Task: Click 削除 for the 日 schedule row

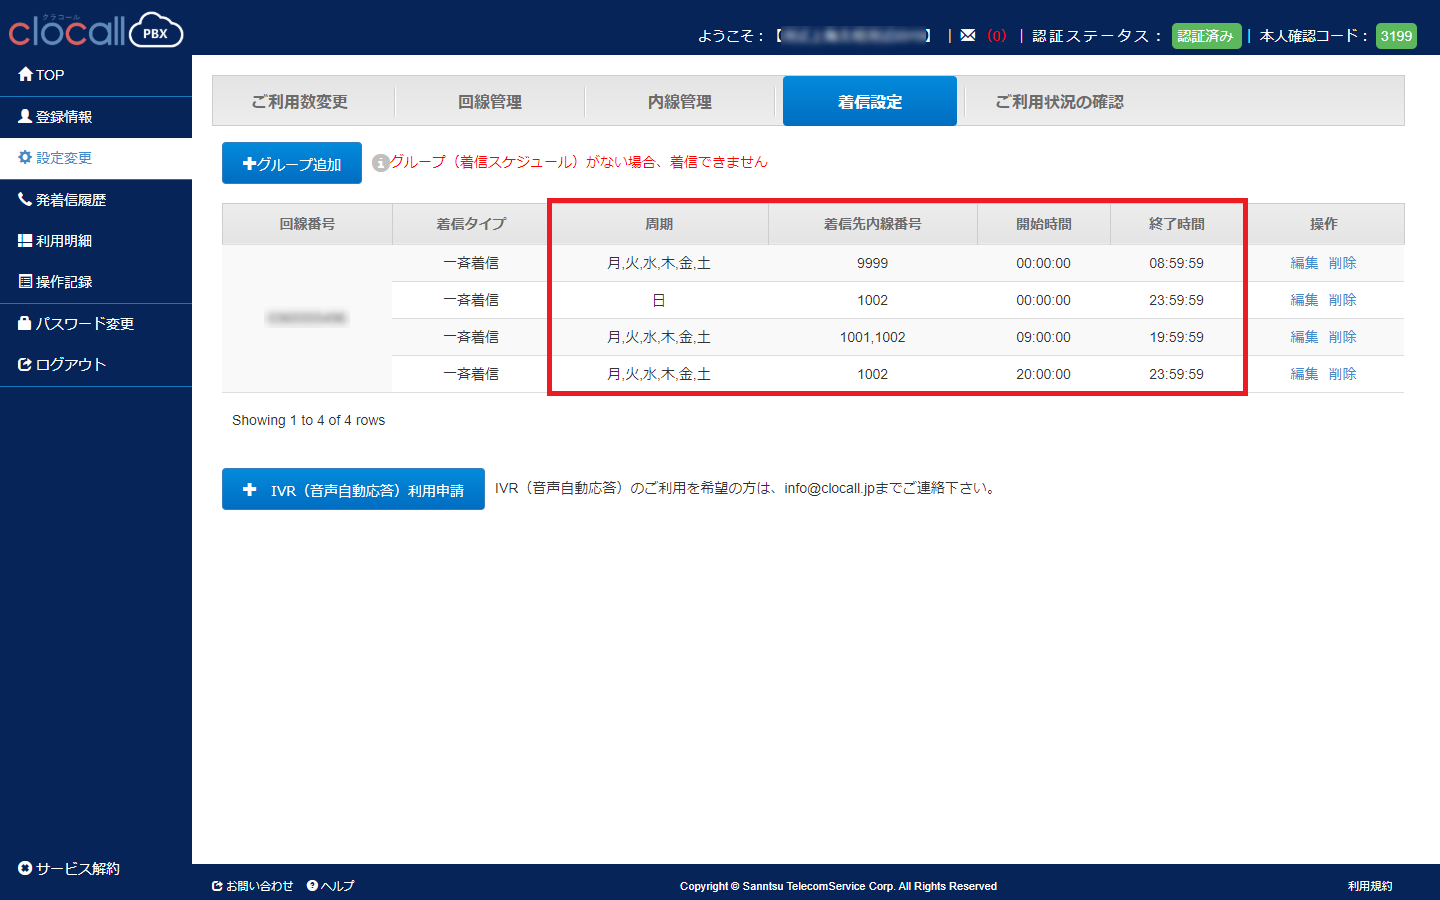Action: 1343,300
